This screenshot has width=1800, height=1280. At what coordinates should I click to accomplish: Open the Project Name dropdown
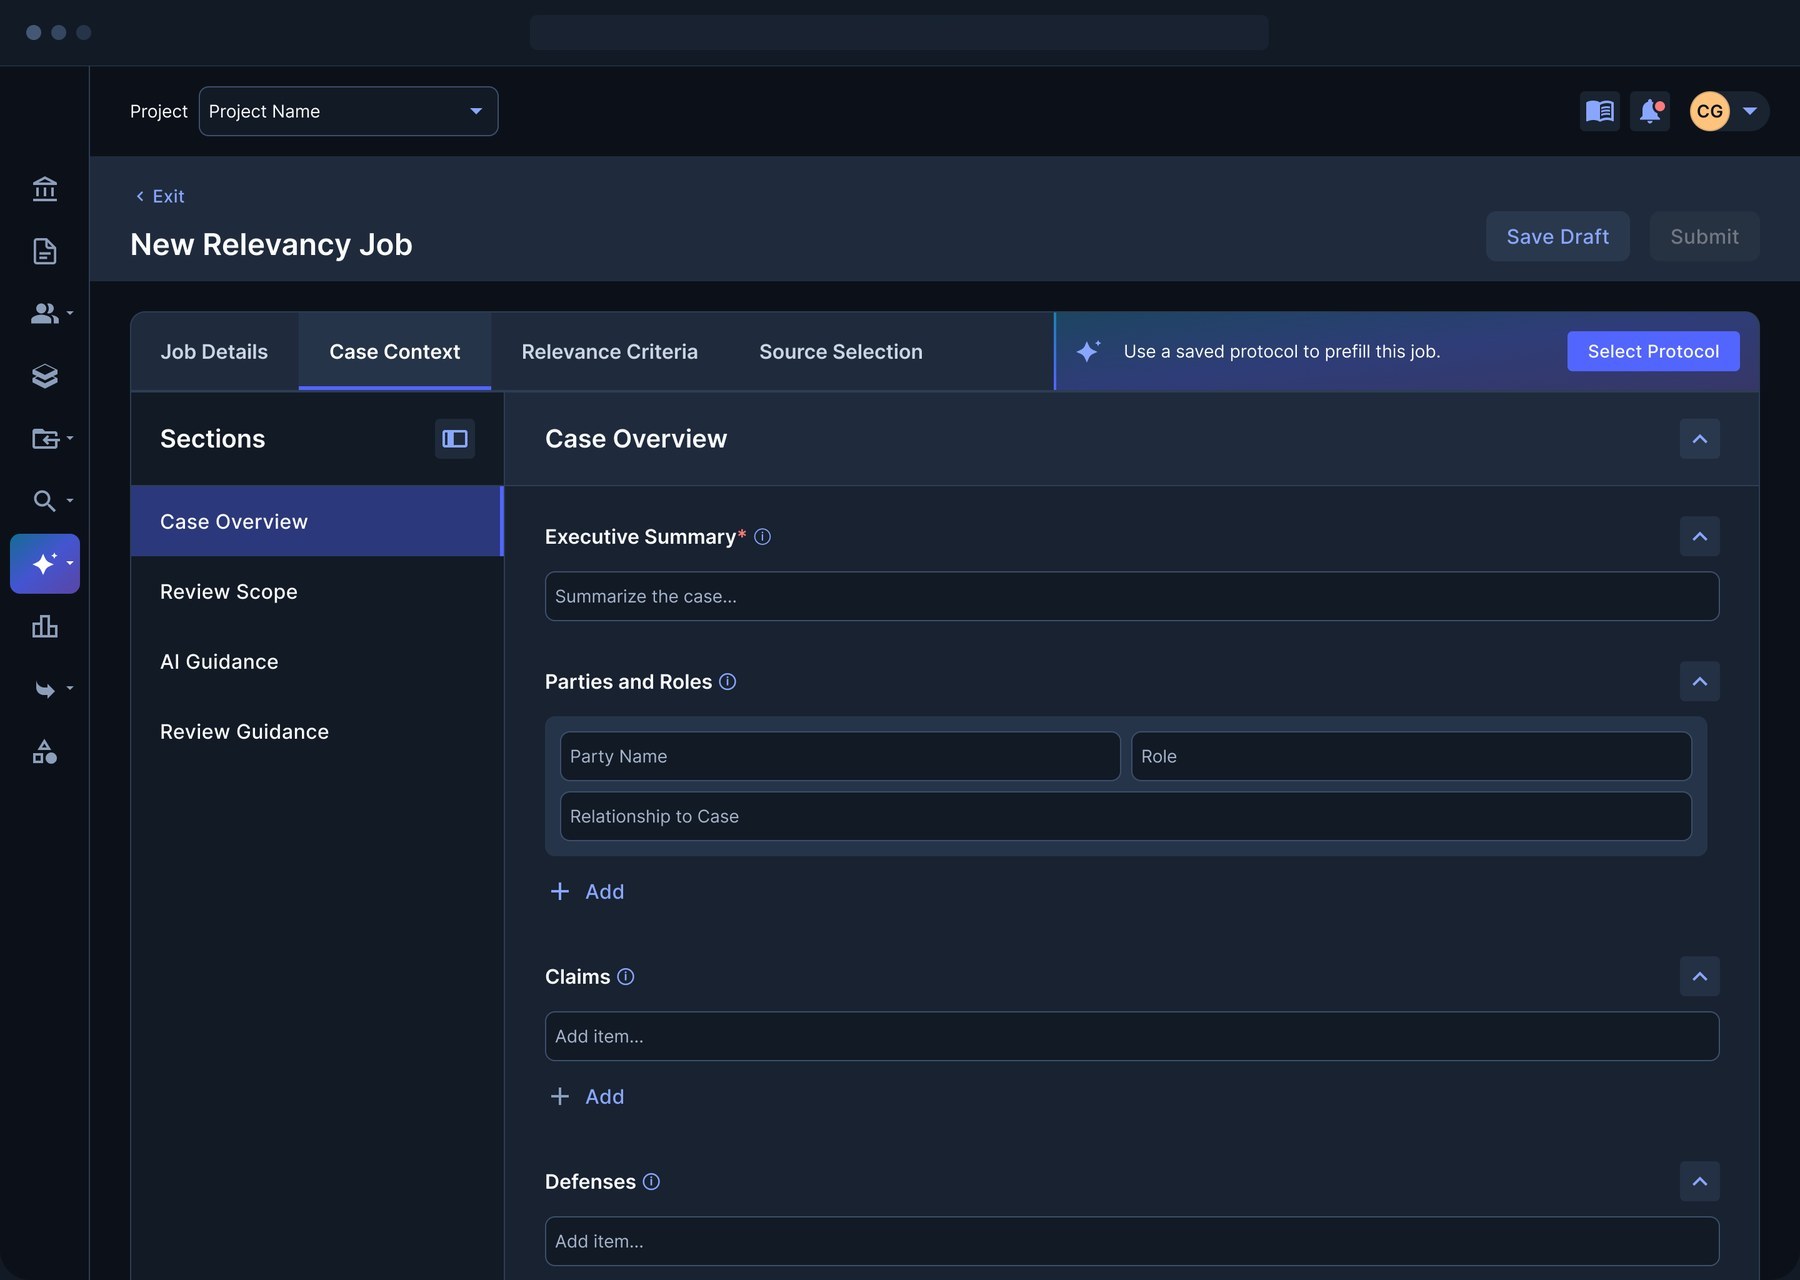[x=348, y=111]
